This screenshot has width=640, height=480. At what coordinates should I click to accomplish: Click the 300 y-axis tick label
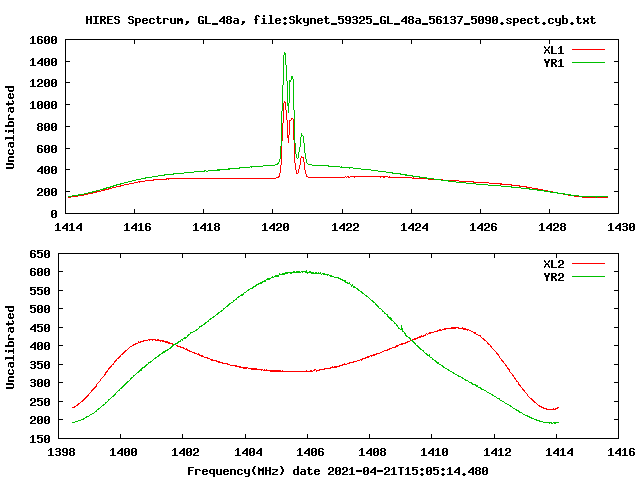pyautogui.click(x=40, y=383)
